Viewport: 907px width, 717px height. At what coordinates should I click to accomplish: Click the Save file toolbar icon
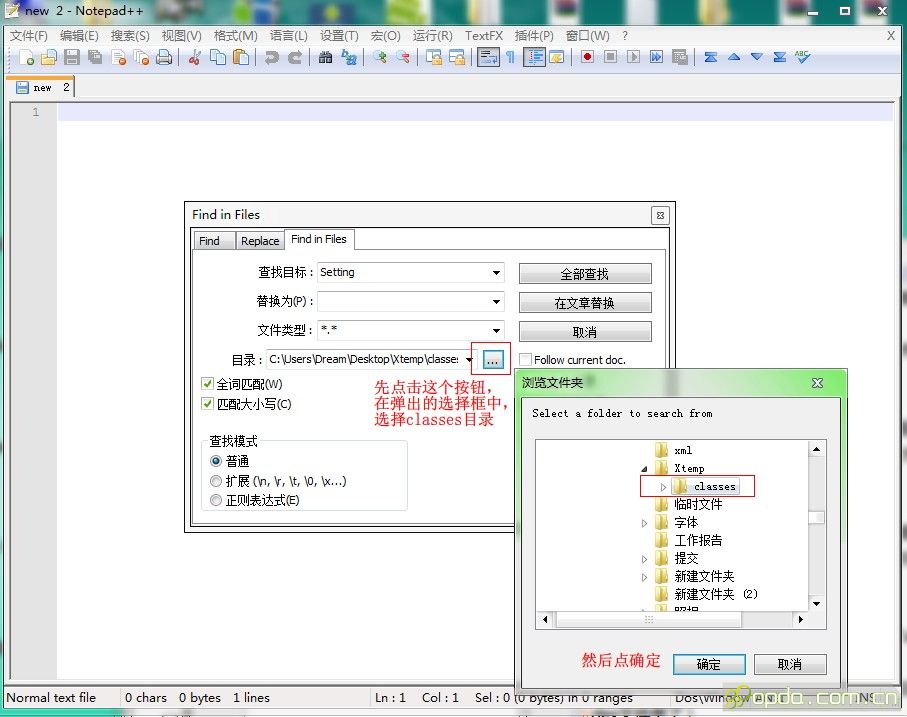click(x=71, y=57)
